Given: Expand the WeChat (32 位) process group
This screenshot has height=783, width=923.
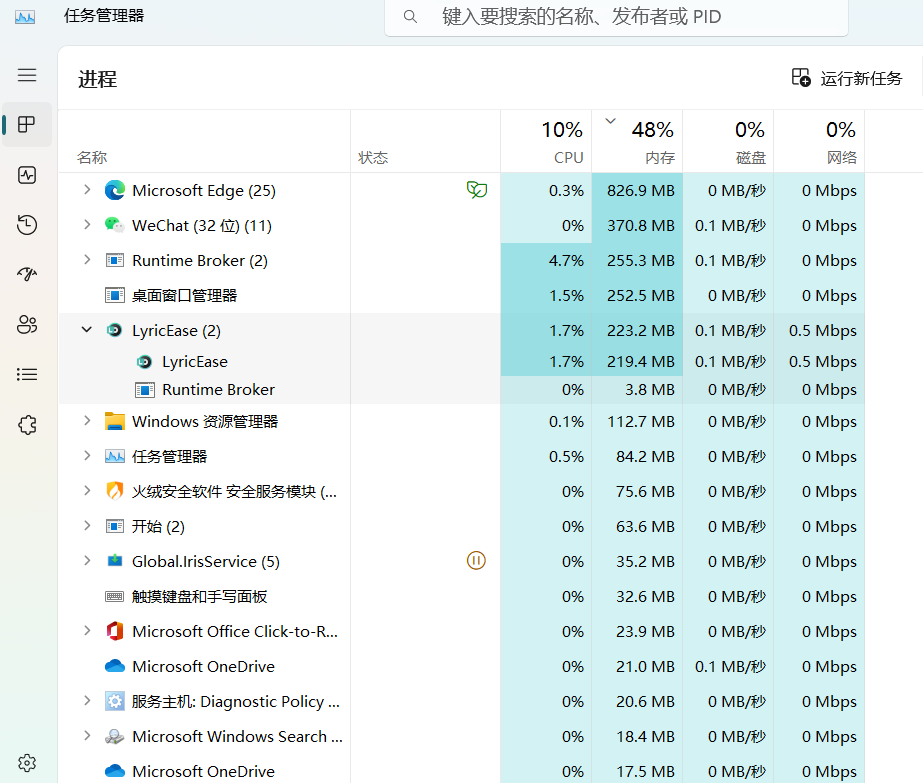Looking at the screenshot, I should pos(87,225).
